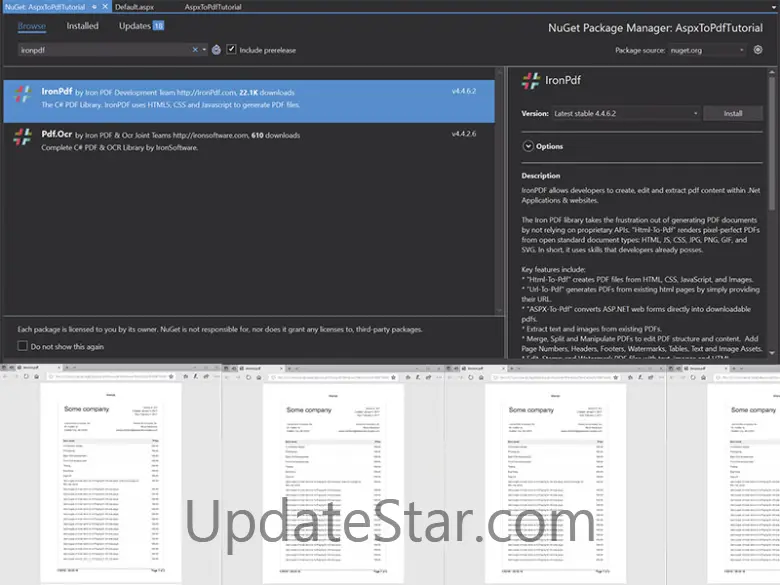
Task: Open web notes pen in second browser window
Action: click(x=418, y=377)
